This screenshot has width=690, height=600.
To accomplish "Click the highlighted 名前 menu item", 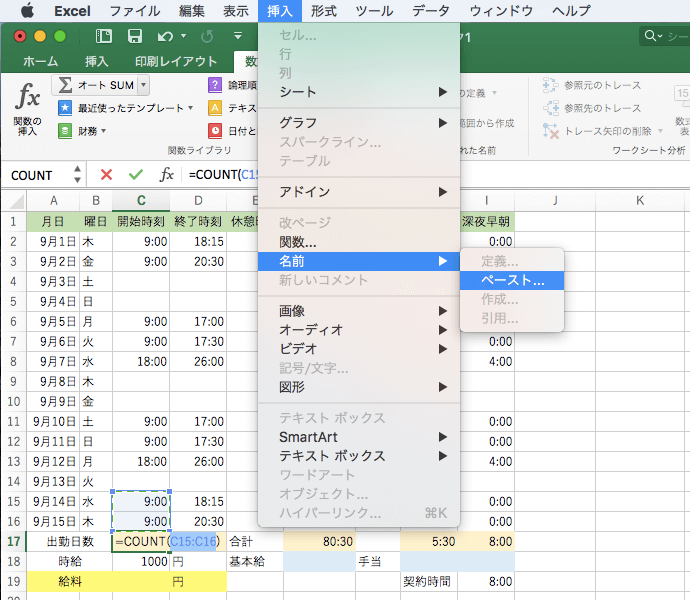I will pyautogui.click(x=359, y=261).
